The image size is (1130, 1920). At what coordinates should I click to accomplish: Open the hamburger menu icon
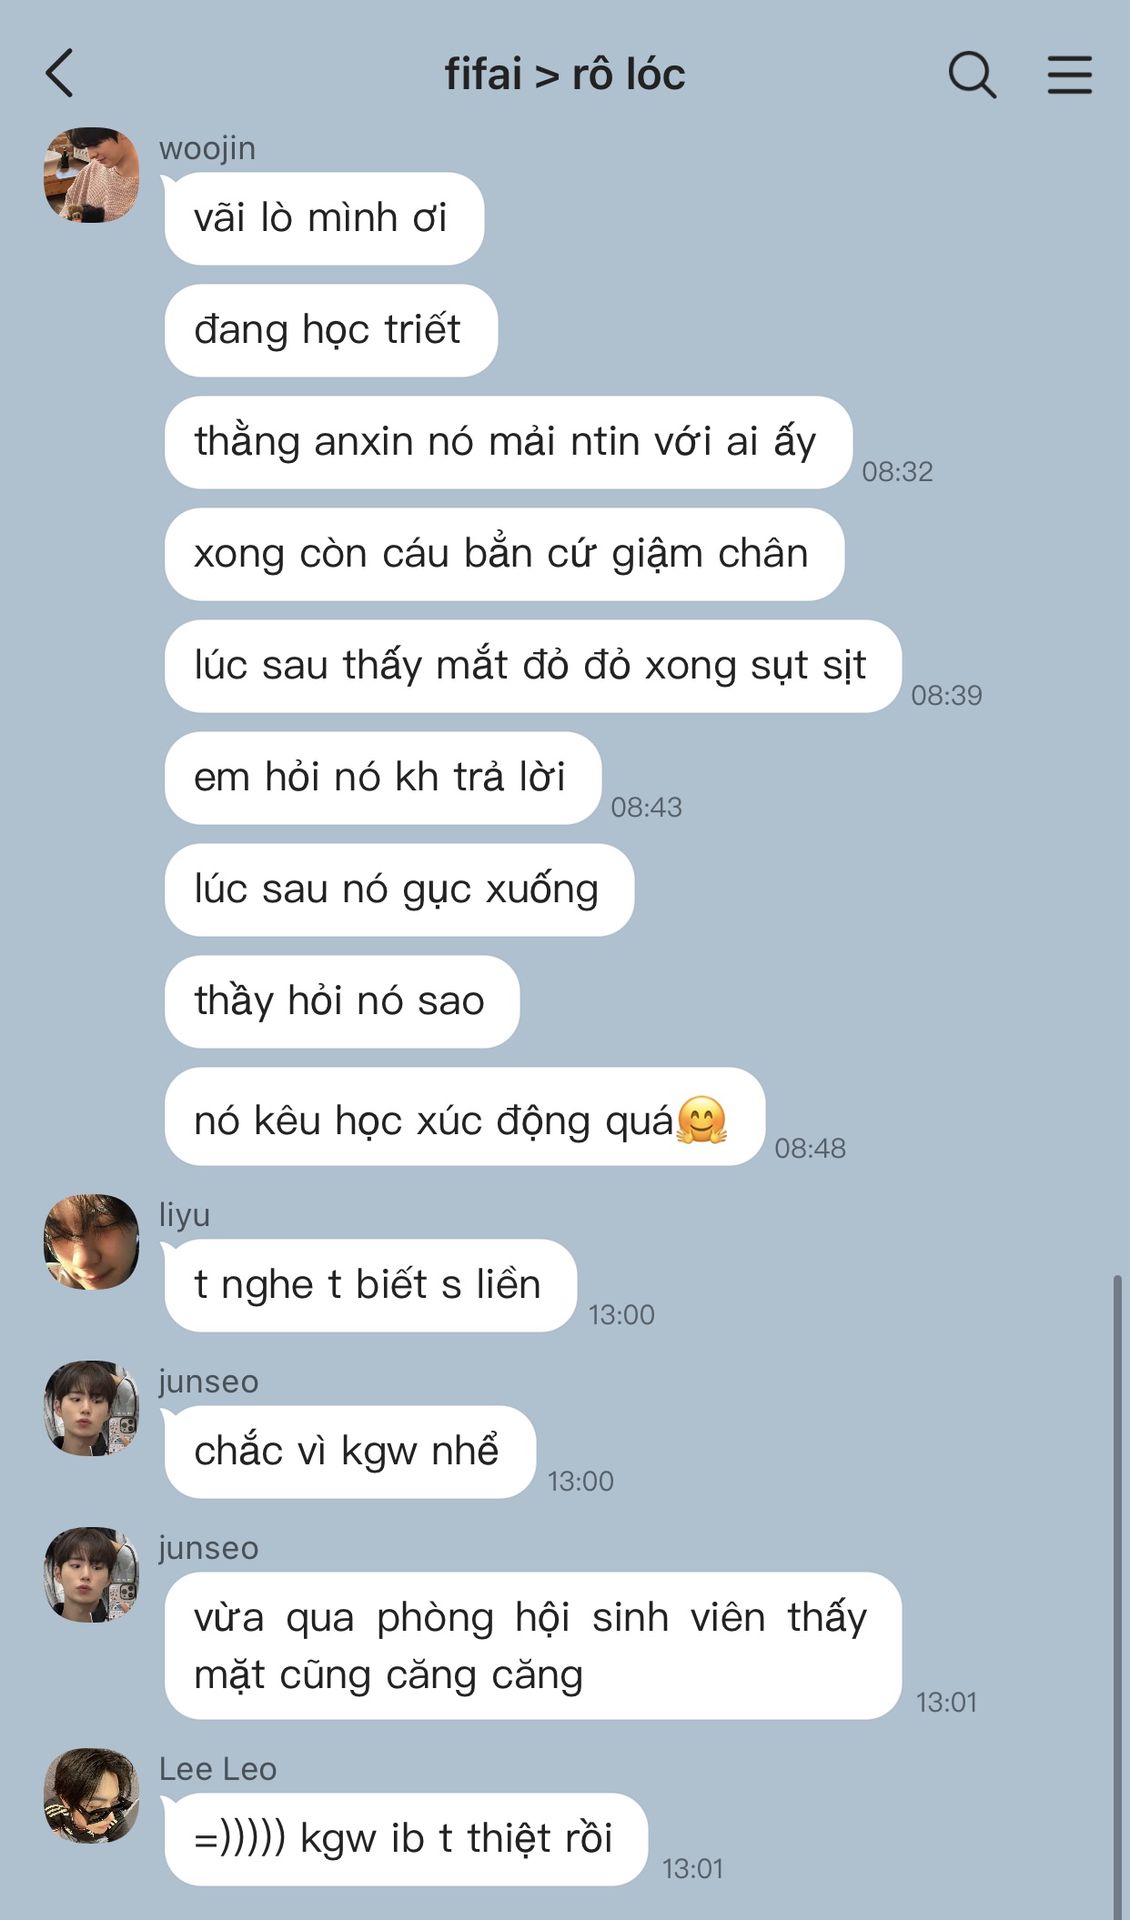click(1069, 74)
